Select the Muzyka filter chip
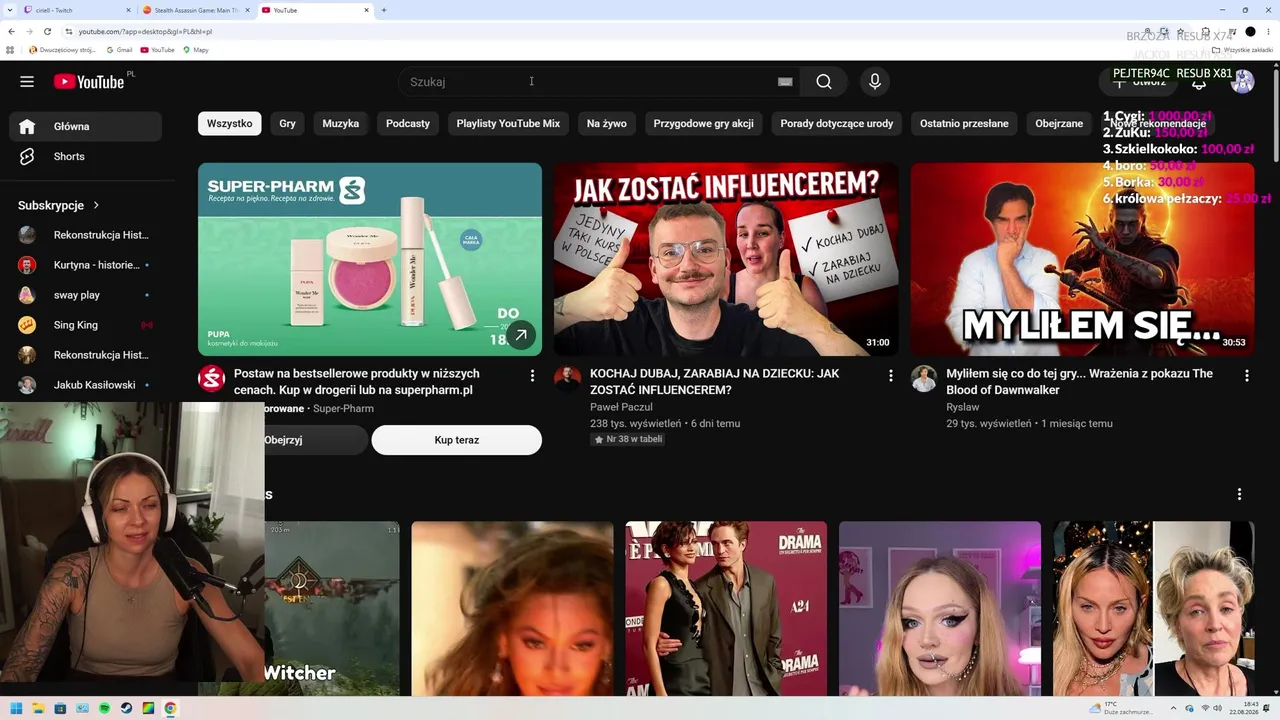Viewport: 1280px width, 720px height. tap(341, 123)
